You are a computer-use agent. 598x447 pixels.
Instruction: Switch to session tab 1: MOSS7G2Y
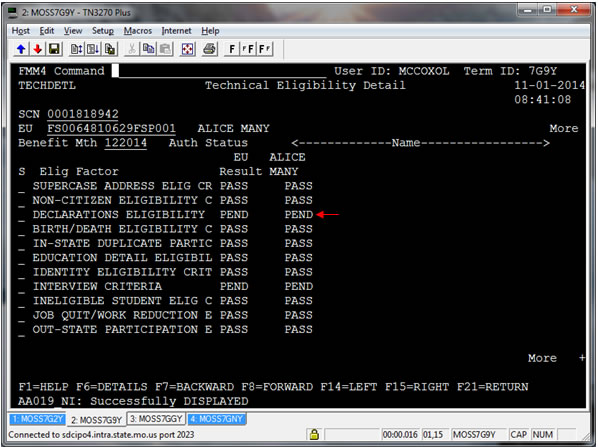click(37, 419)
